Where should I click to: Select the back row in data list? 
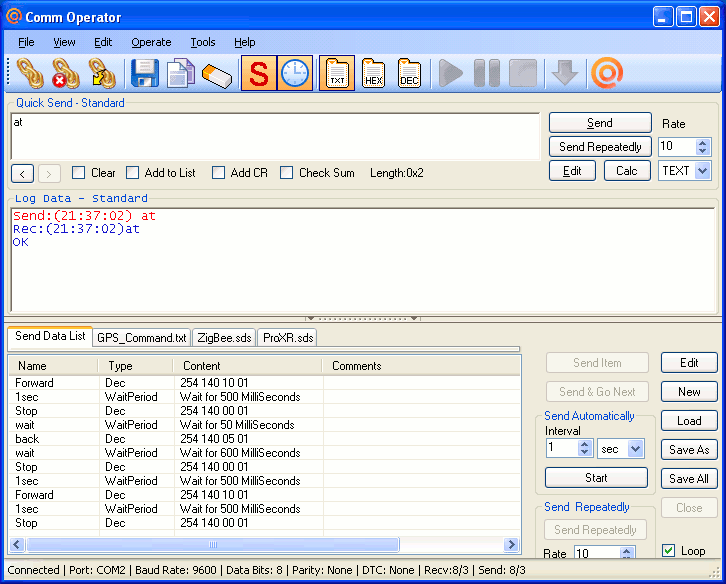[264, 439]
